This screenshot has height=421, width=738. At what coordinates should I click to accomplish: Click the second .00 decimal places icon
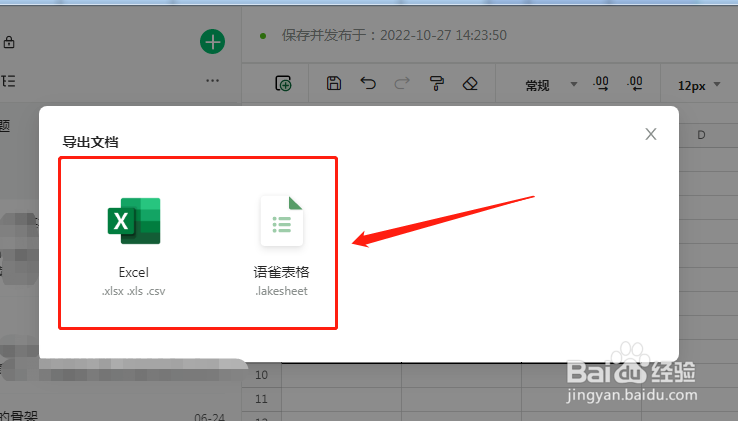(x=634, y=84)
